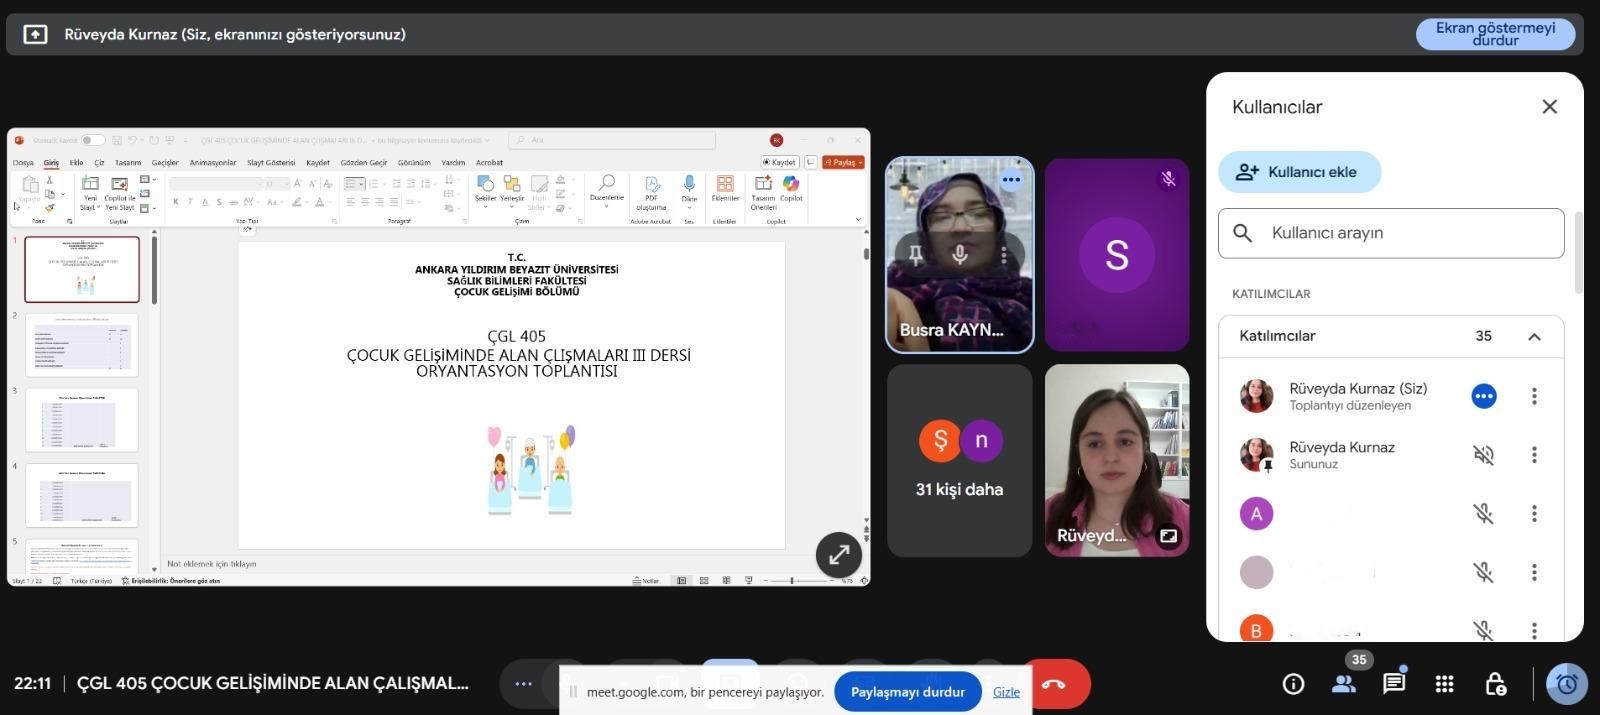
Task: Expand the shared screen to fullscreen
Action: [838, 554]
